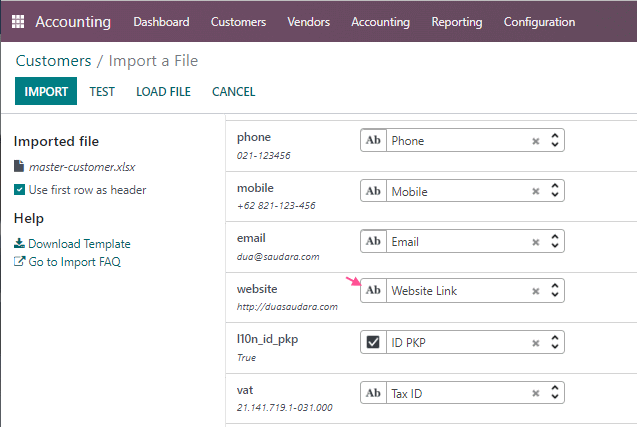Click the IMPORT button

point(46,91)
